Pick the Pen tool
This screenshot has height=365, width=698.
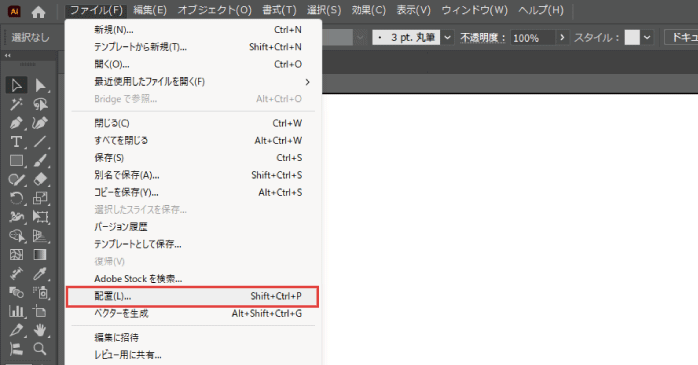(x=16, y=123)
